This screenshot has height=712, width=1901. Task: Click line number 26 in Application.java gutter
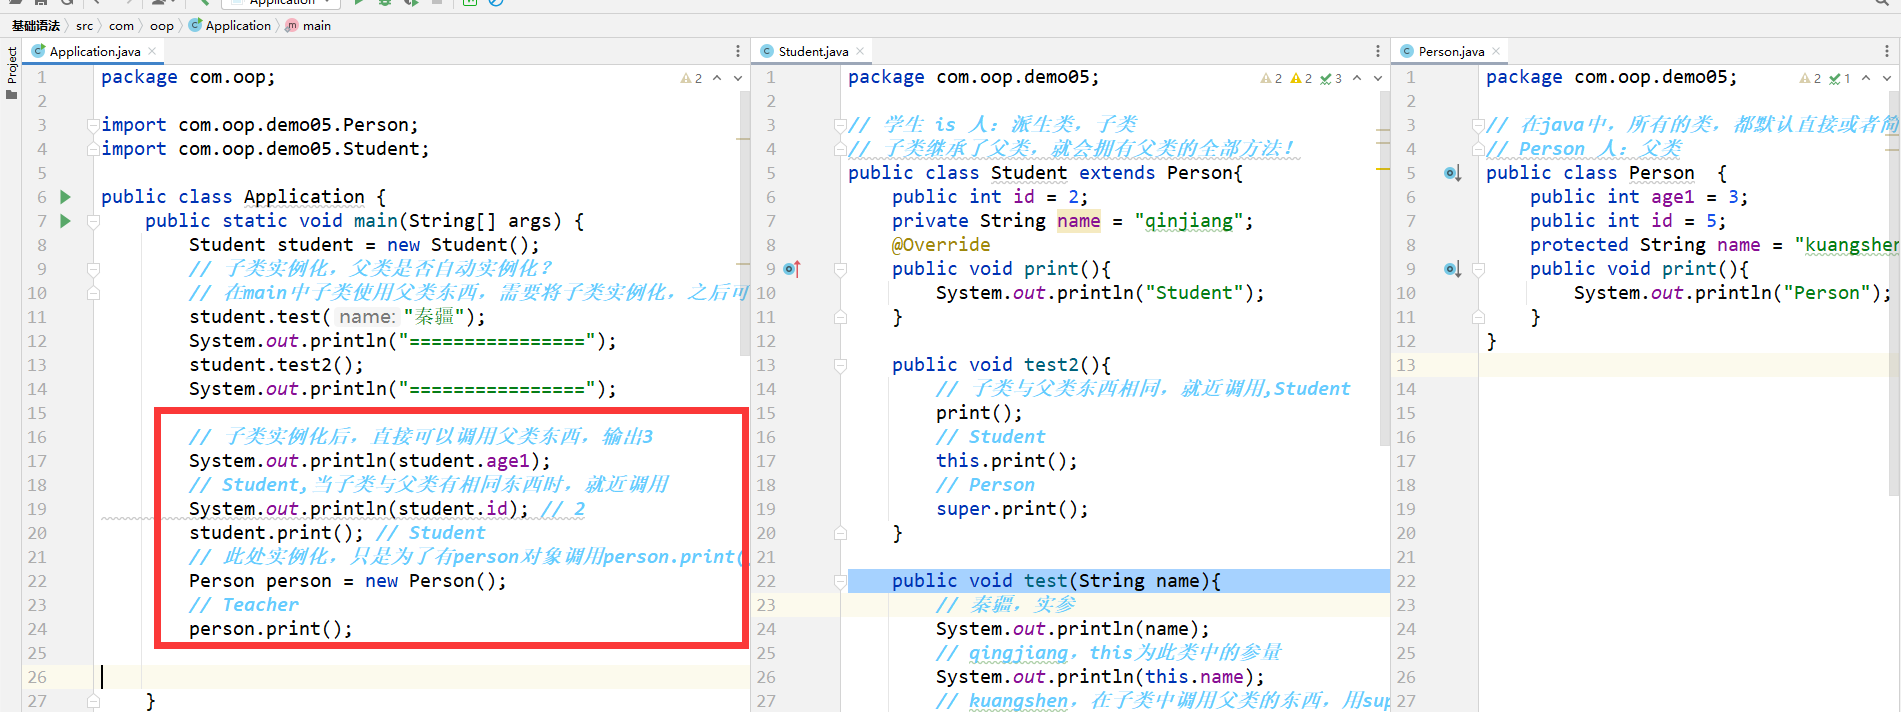coord(37,677)
